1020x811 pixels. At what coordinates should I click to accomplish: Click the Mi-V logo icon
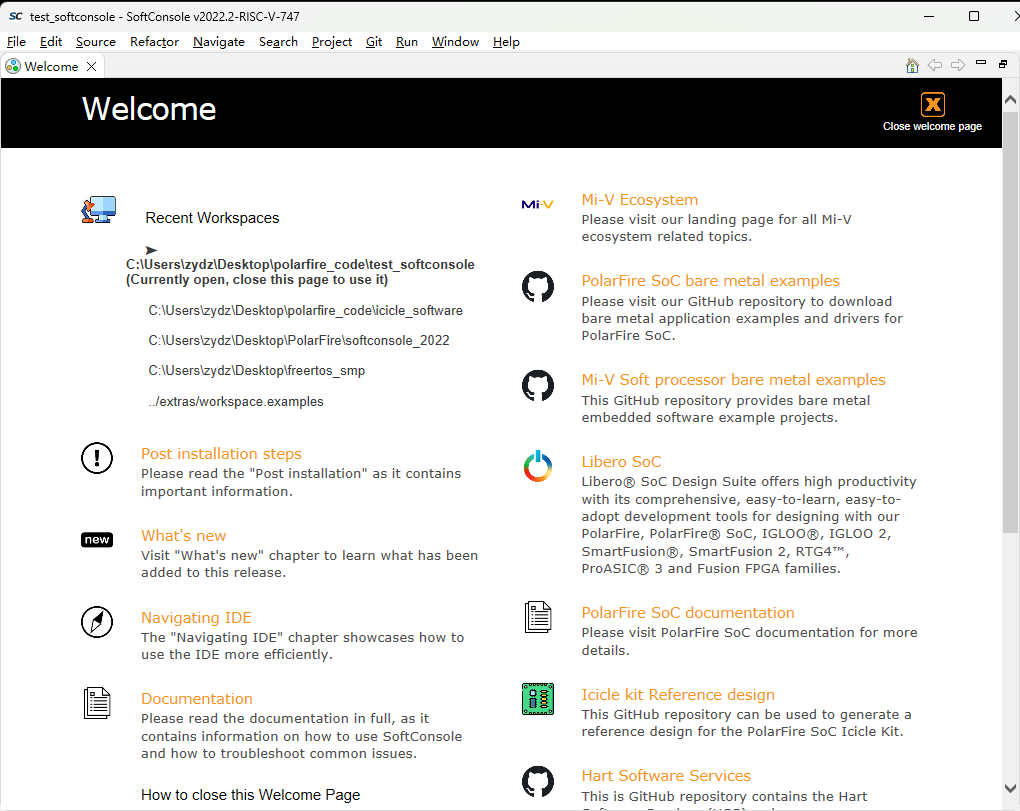click(537, 204)
